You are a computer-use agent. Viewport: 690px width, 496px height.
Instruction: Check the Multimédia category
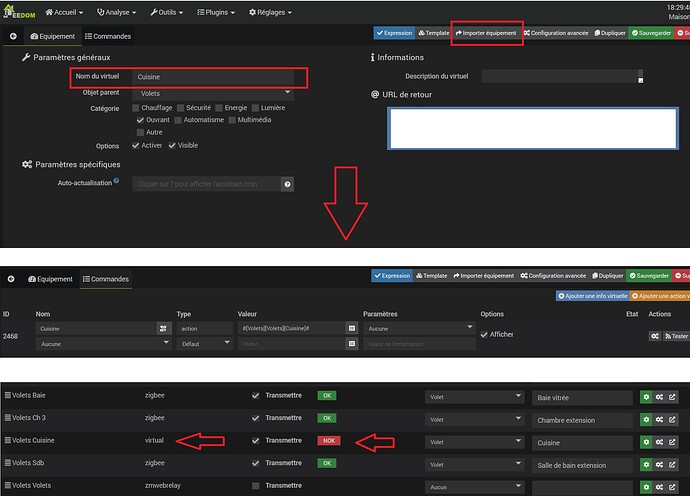[x=232, y=120]
